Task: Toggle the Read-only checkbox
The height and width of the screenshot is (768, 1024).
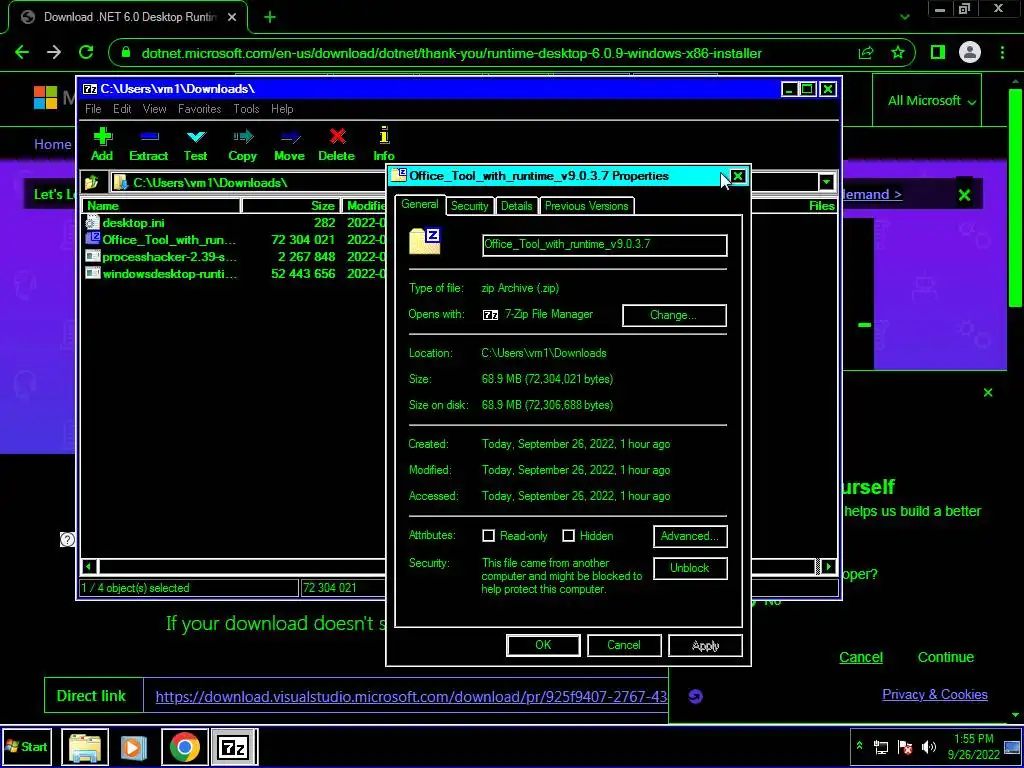Action: coord(488,536)
